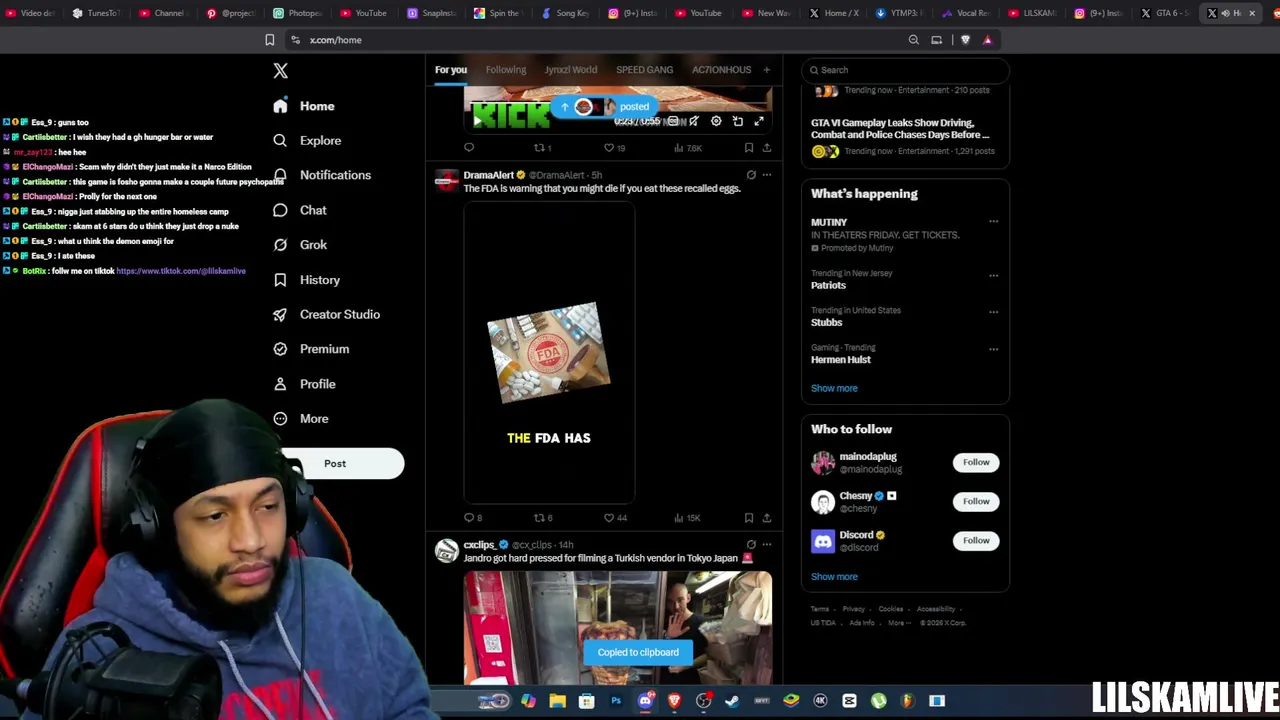Open more options on cxclips_ post
Image resolution: width=1280 pixels, height=720 pixels.
(x=767, y=545)
